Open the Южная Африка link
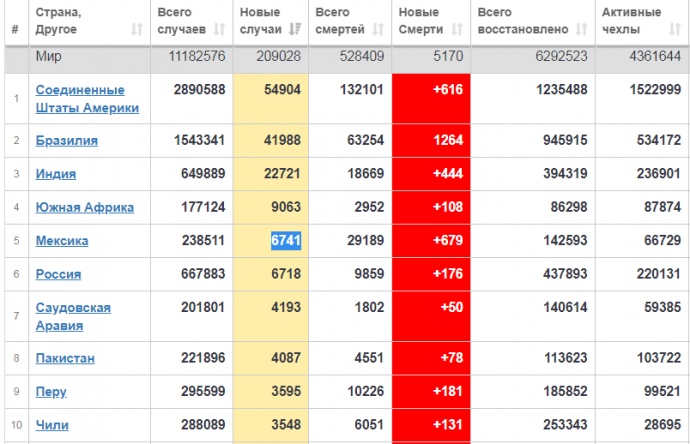The image size is (690, 444). (85, 208)
